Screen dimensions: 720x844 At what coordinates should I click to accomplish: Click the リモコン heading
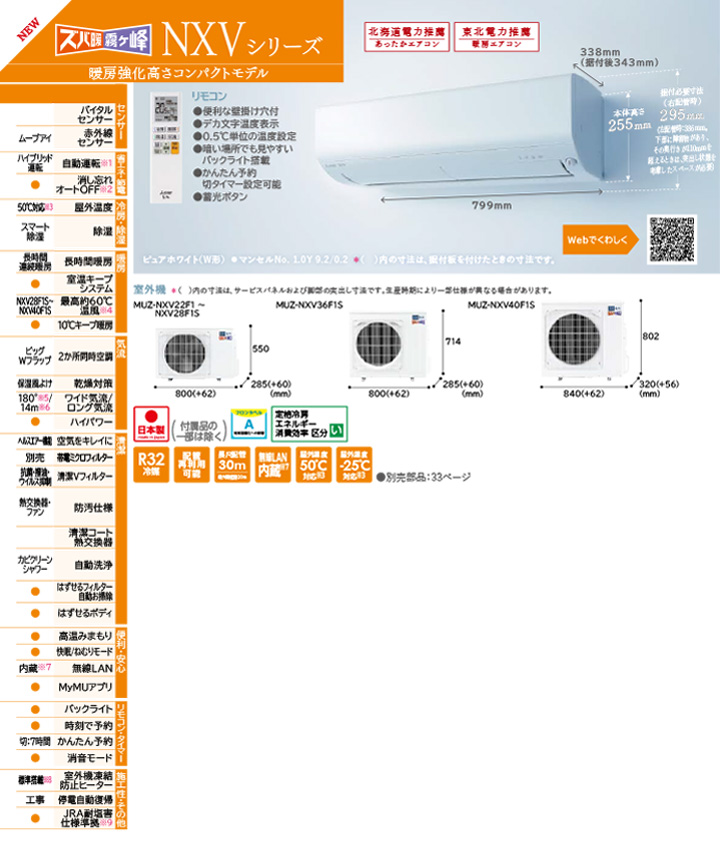coord(209,96)
